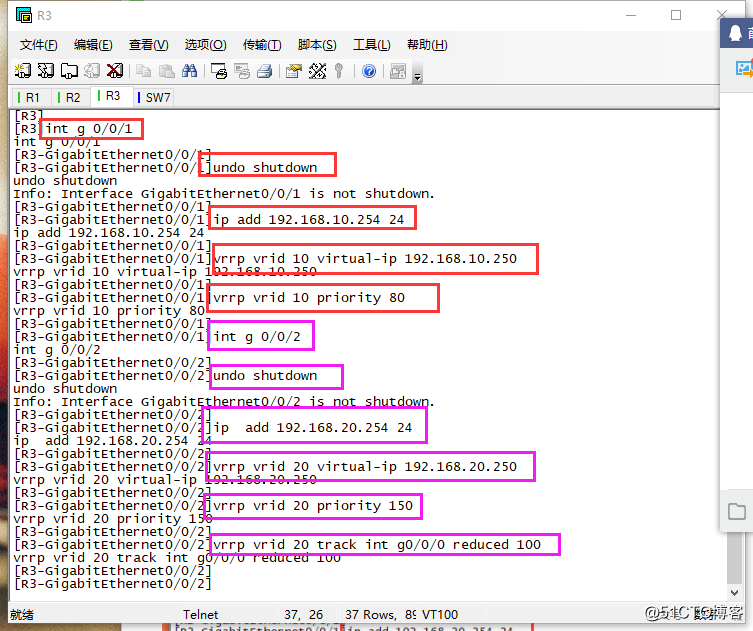Click 'ip add 192.168.10.254 24' command text
753x631 pixels.
point(308,219)
